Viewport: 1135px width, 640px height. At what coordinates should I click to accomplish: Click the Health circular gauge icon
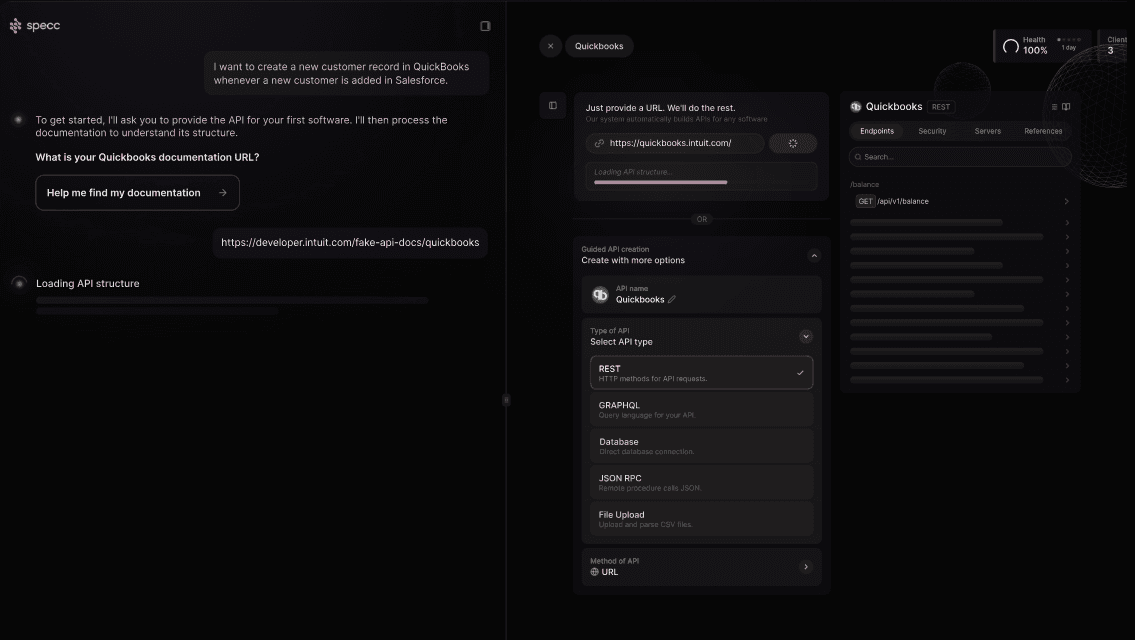tap(1010, 46)
